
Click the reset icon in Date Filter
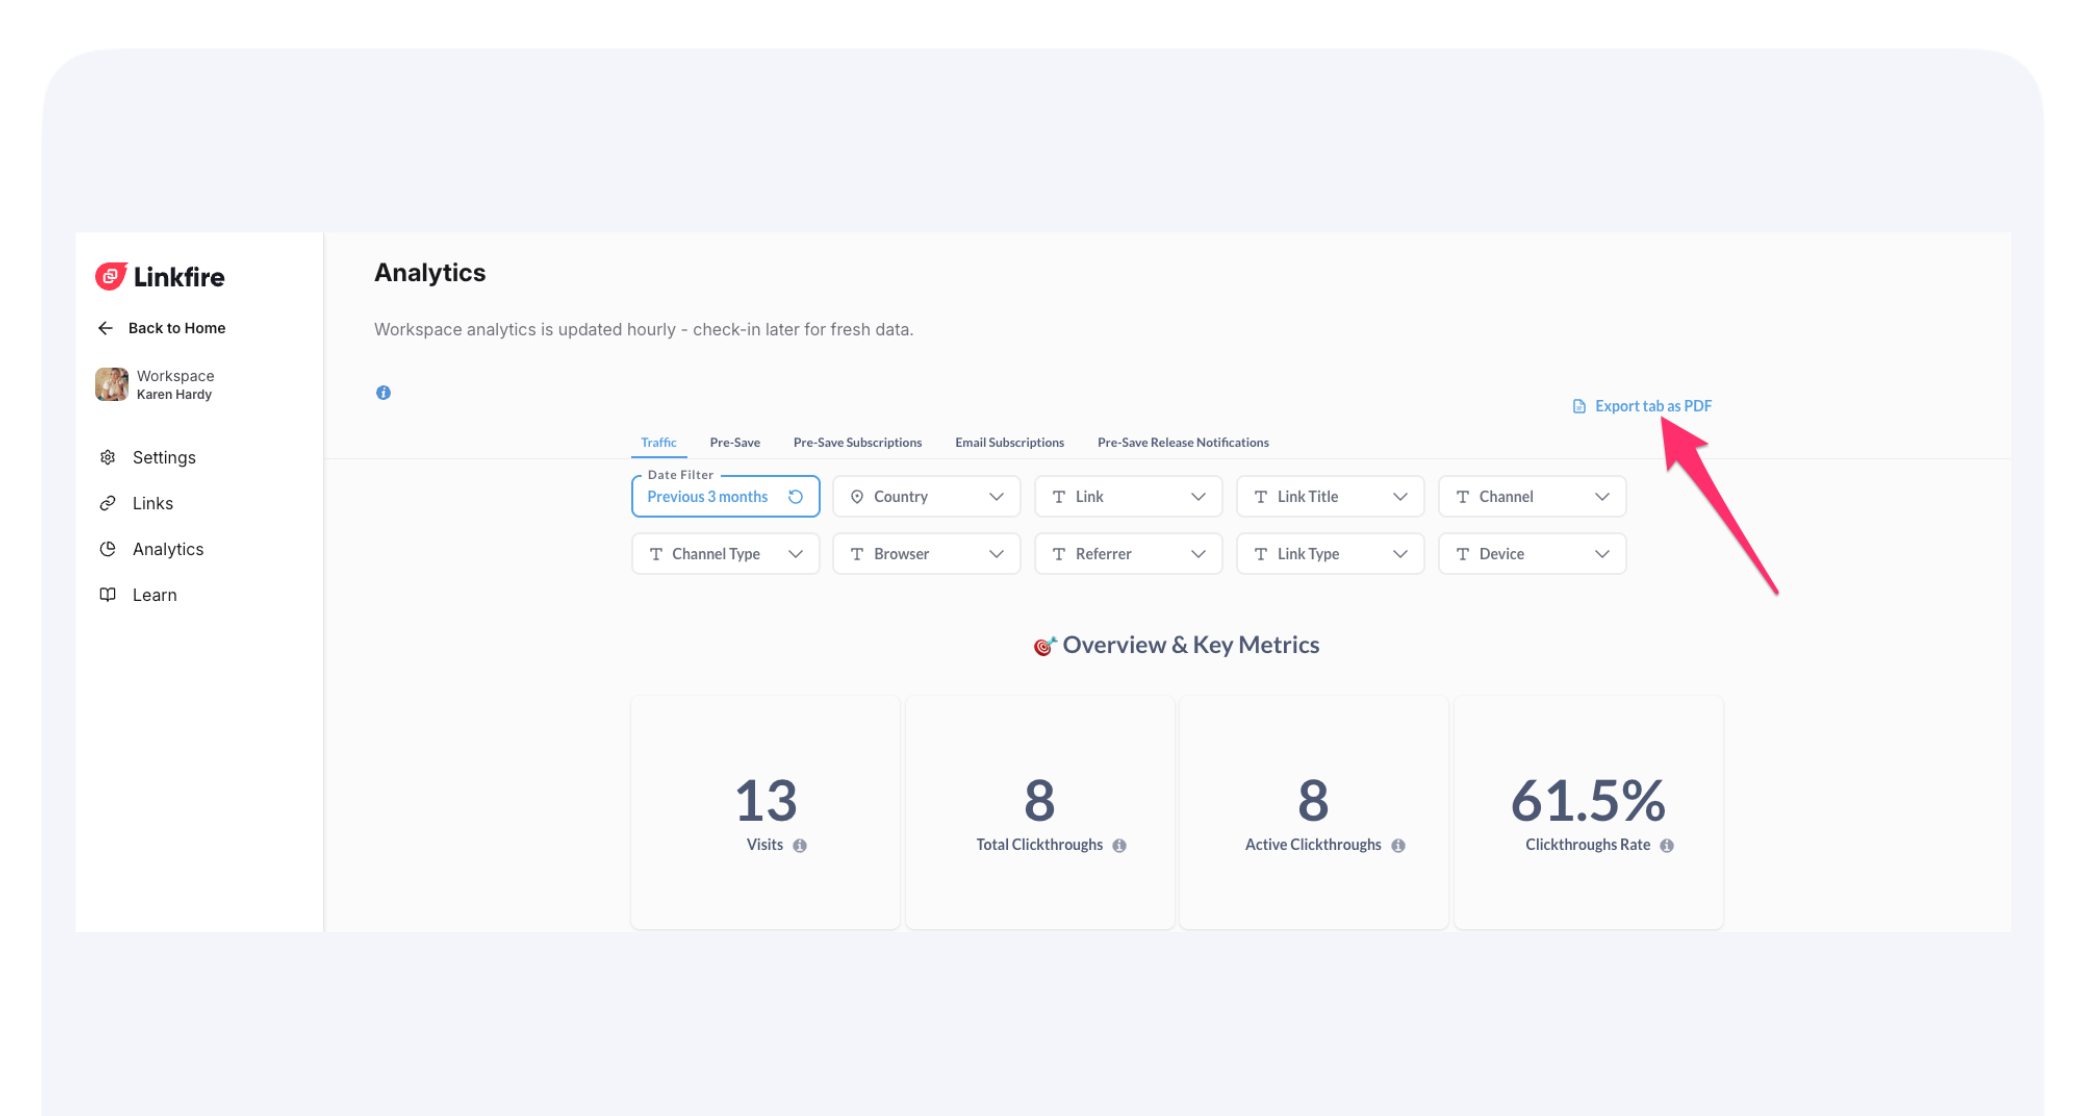coord(796,497)
